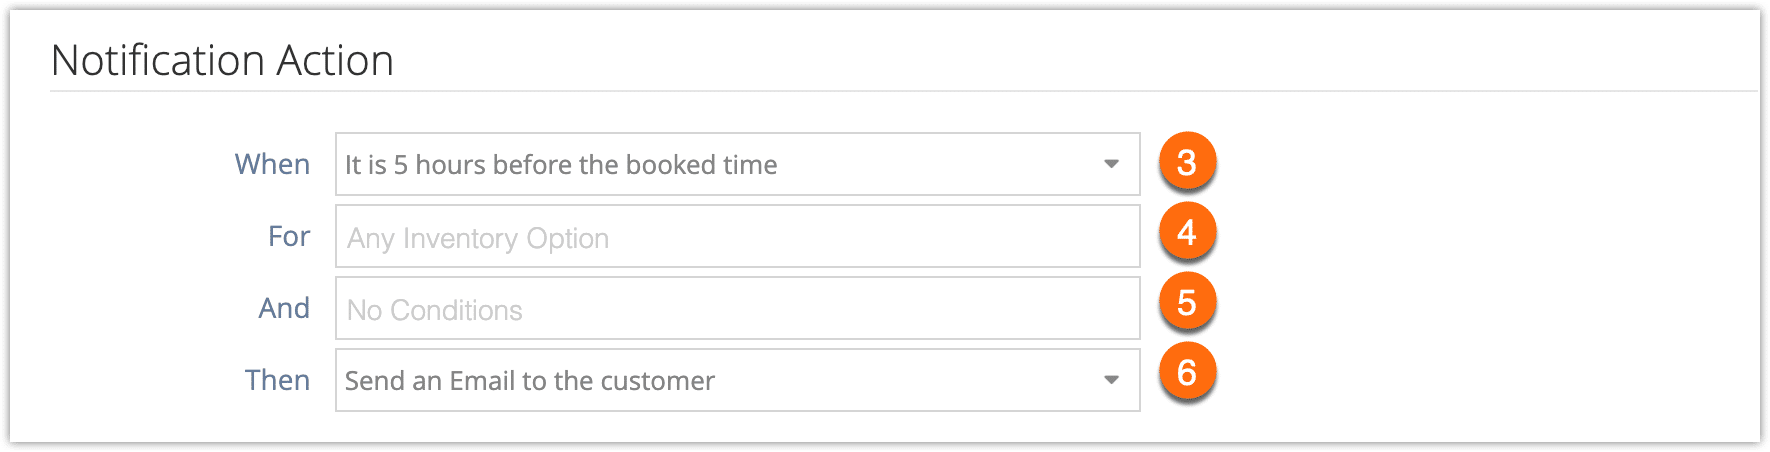
Task: Click the And label
Action: 284,308
